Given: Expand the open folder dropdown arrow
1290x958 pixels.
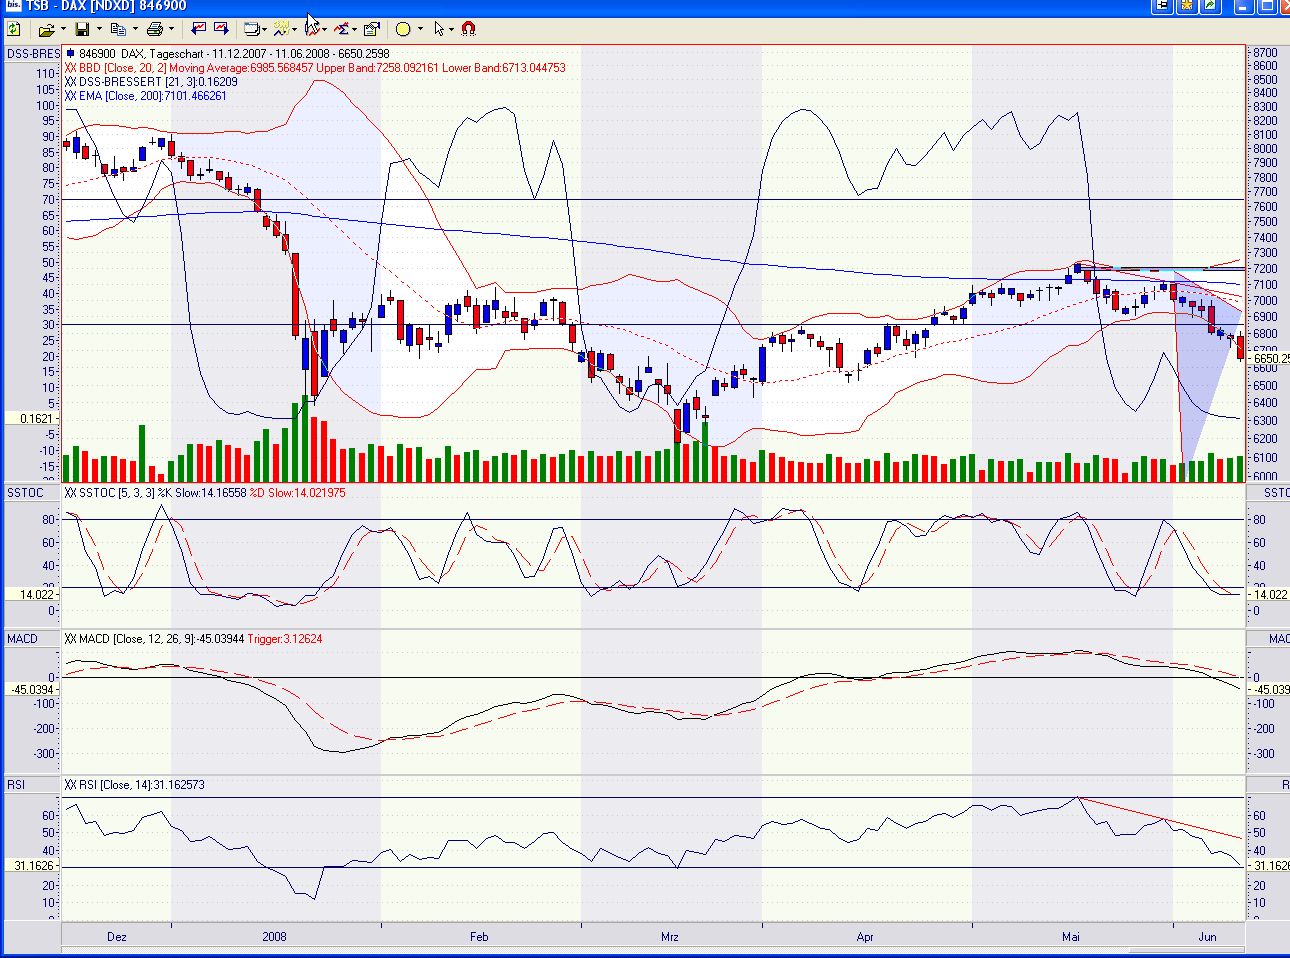Looking at the screenshot, I should click(x=62, y=30).
